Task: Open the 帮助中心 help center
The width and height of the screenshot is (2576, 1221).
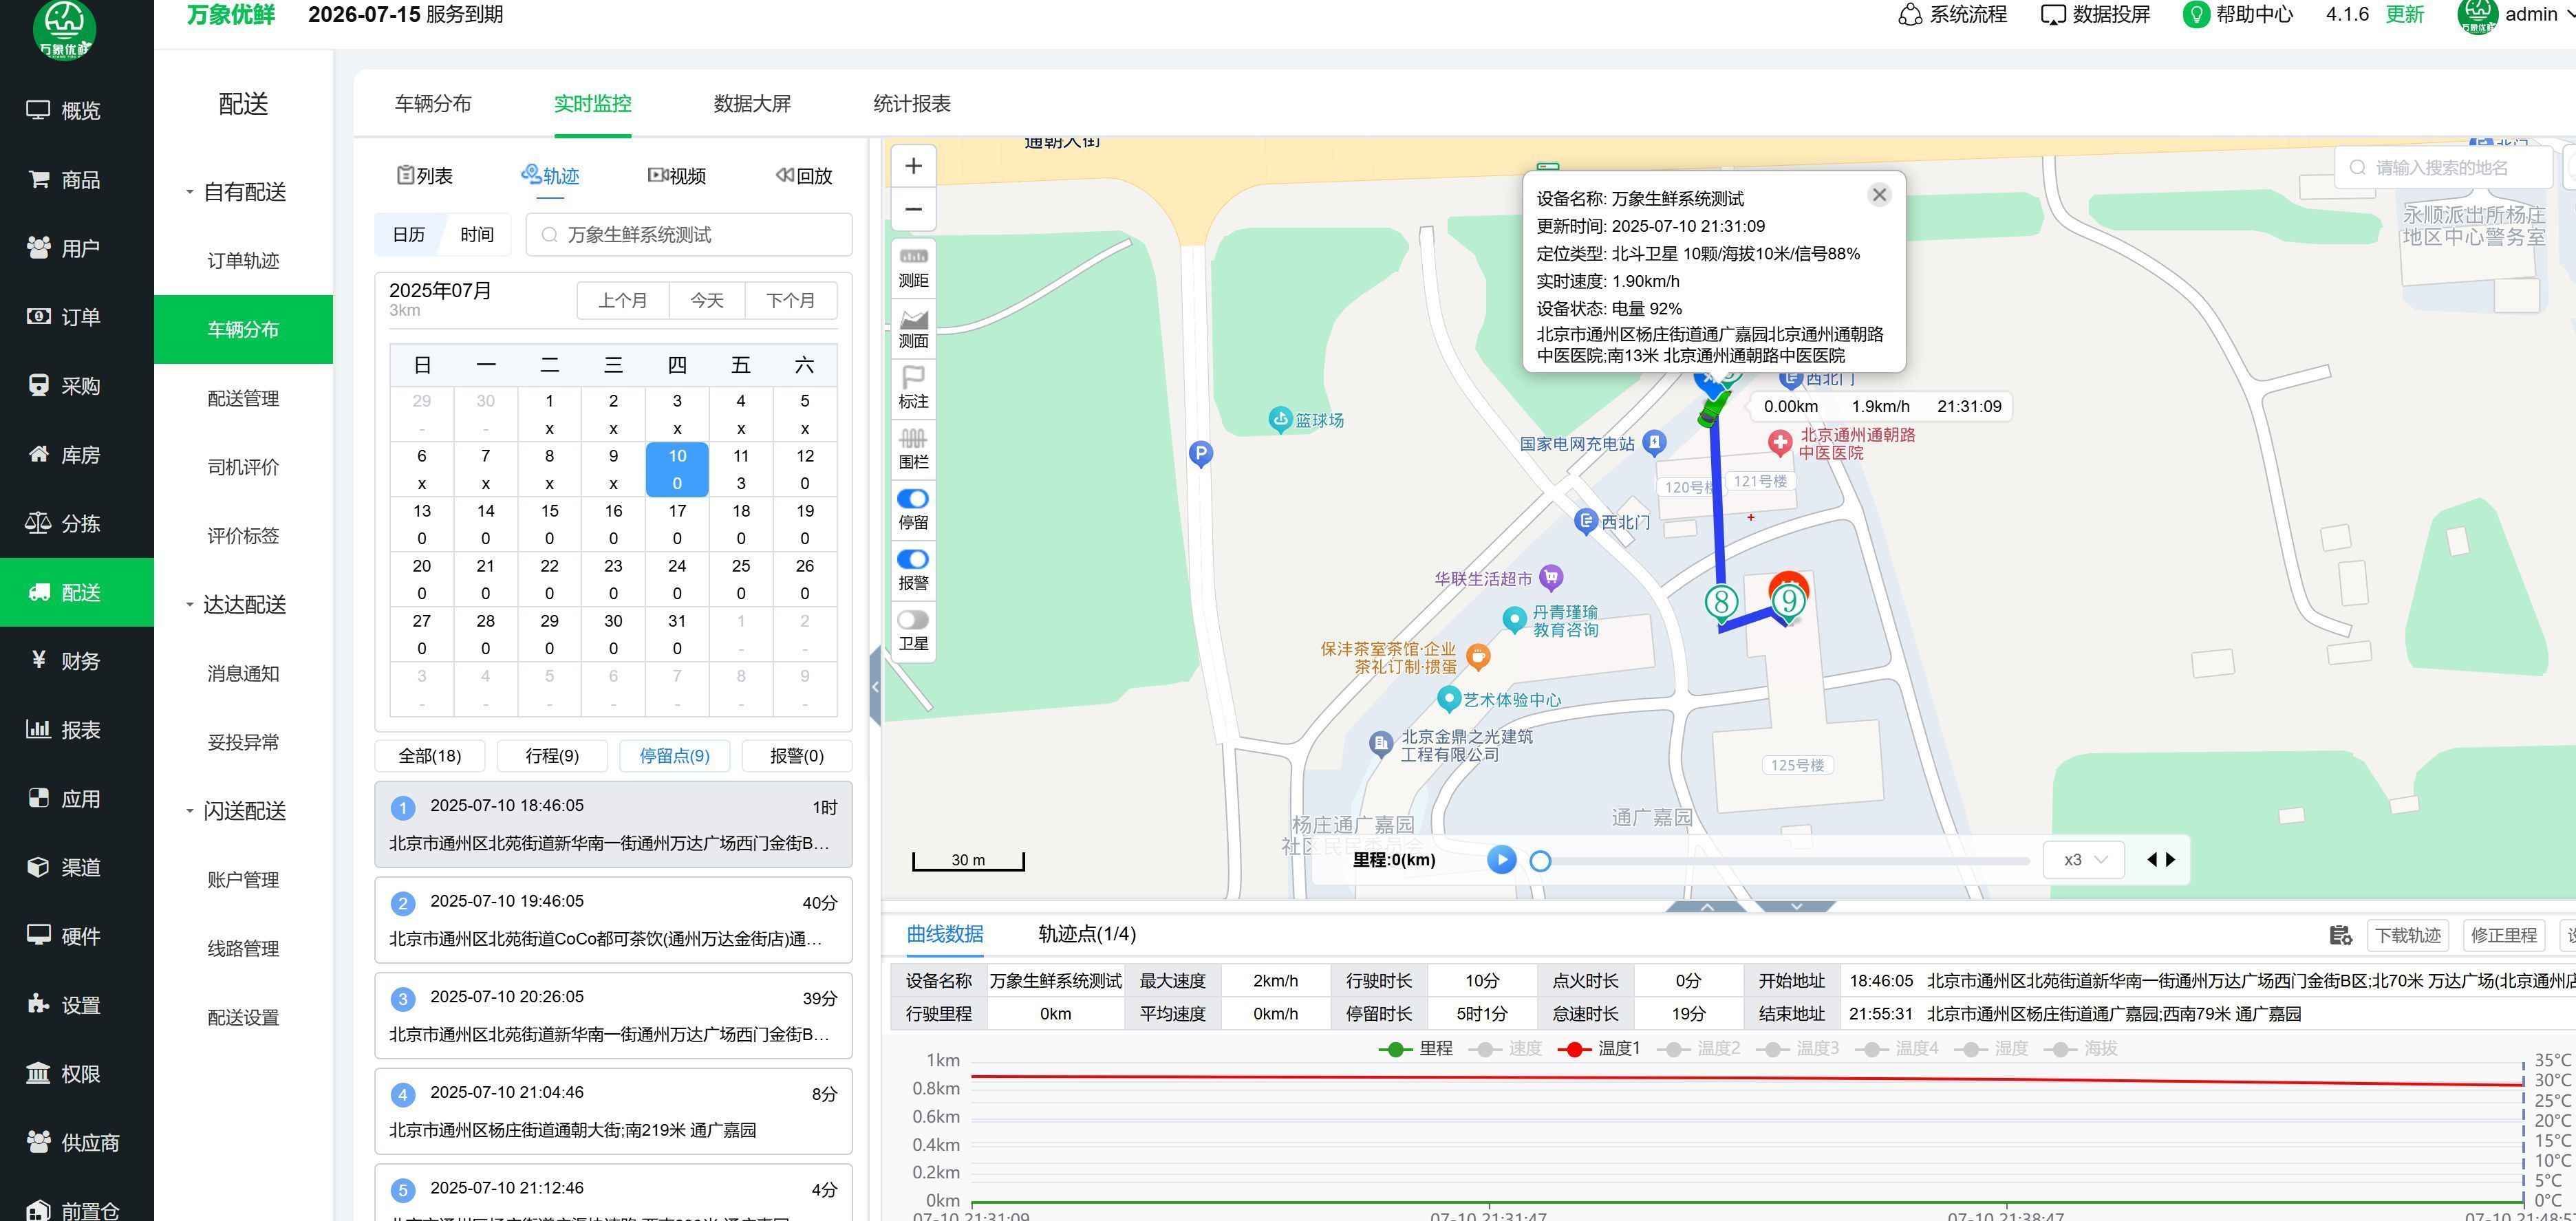Action: tap(2238, 15)
